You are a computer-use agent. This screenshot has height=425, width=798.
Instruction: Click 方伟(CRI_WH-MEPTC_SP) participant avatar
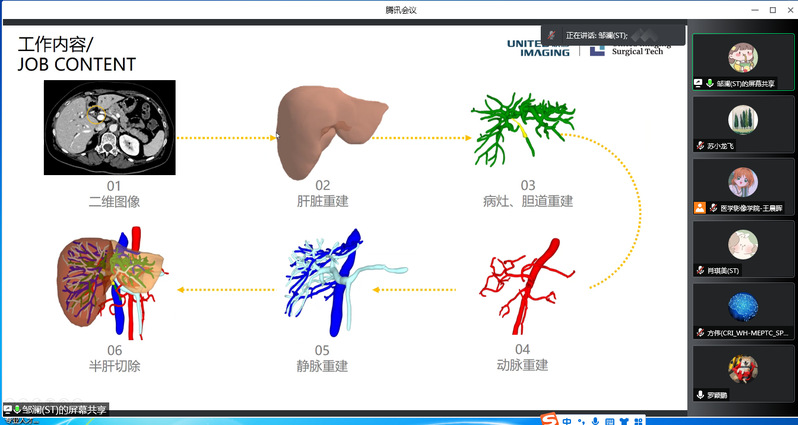(x=742, y=305)
